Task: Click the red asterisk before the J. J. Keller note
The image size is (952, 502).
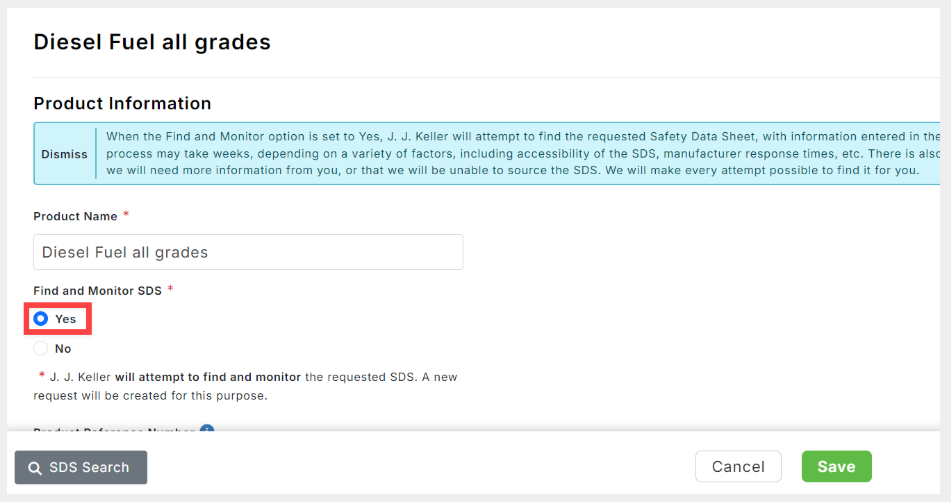Action: coord(42,375)
